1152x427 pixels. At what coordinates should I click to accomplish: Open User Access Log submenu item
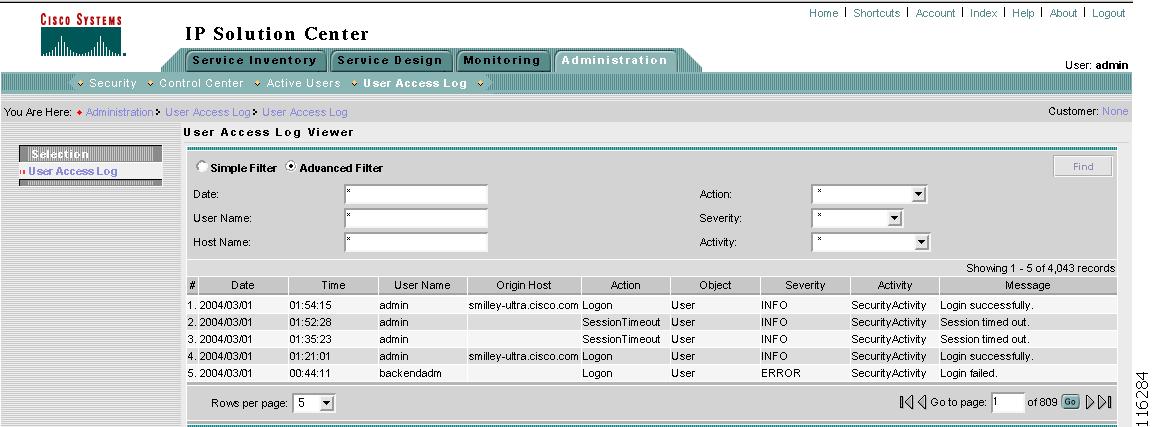pyautogui.click(x=415, y=83)
